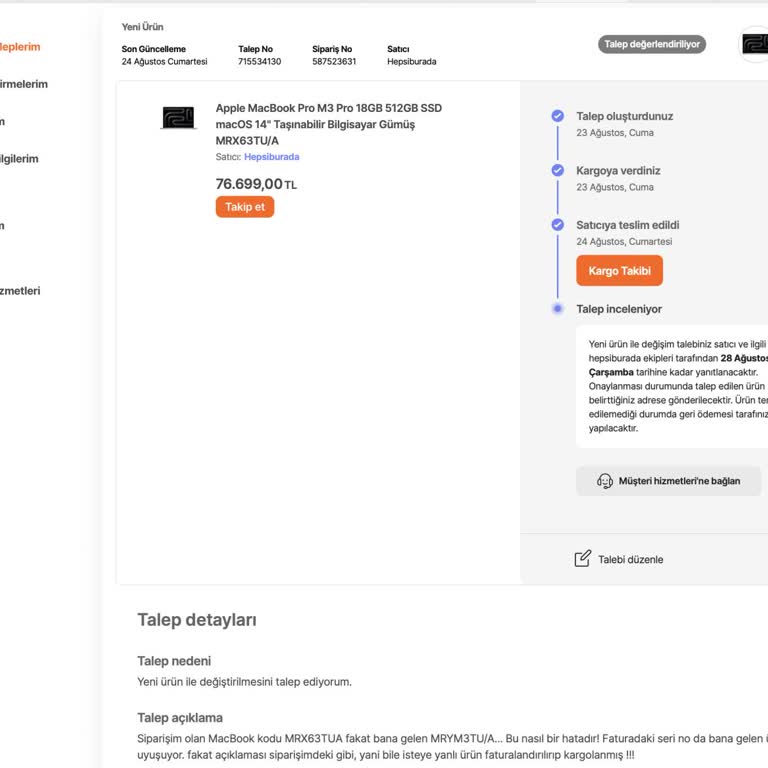Click the small product image in top-right header

pos(755,45)
